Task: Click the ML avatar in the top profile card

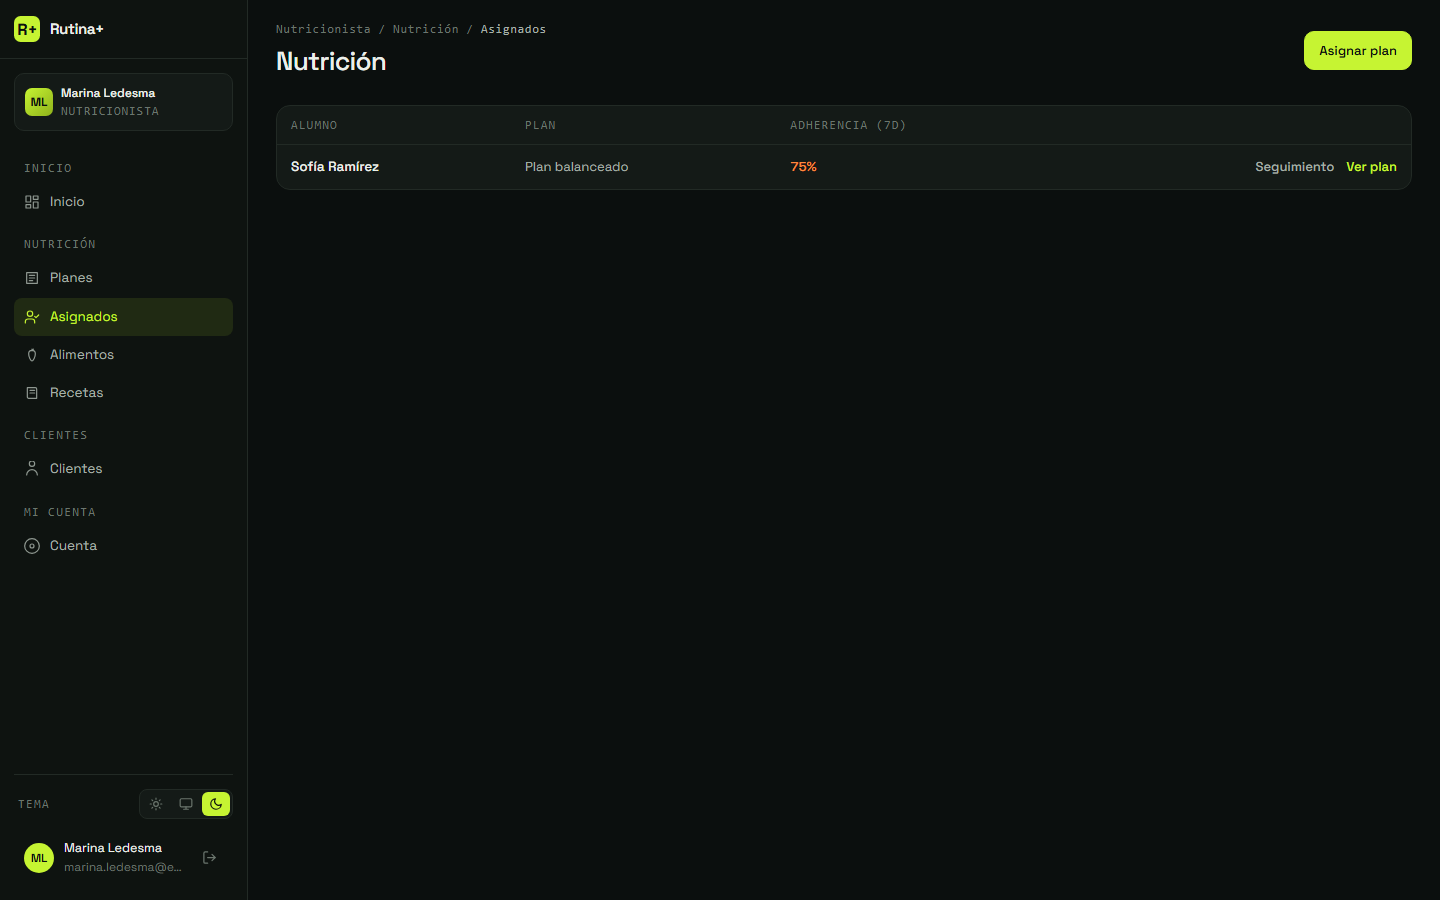Action: pos(39,102)
